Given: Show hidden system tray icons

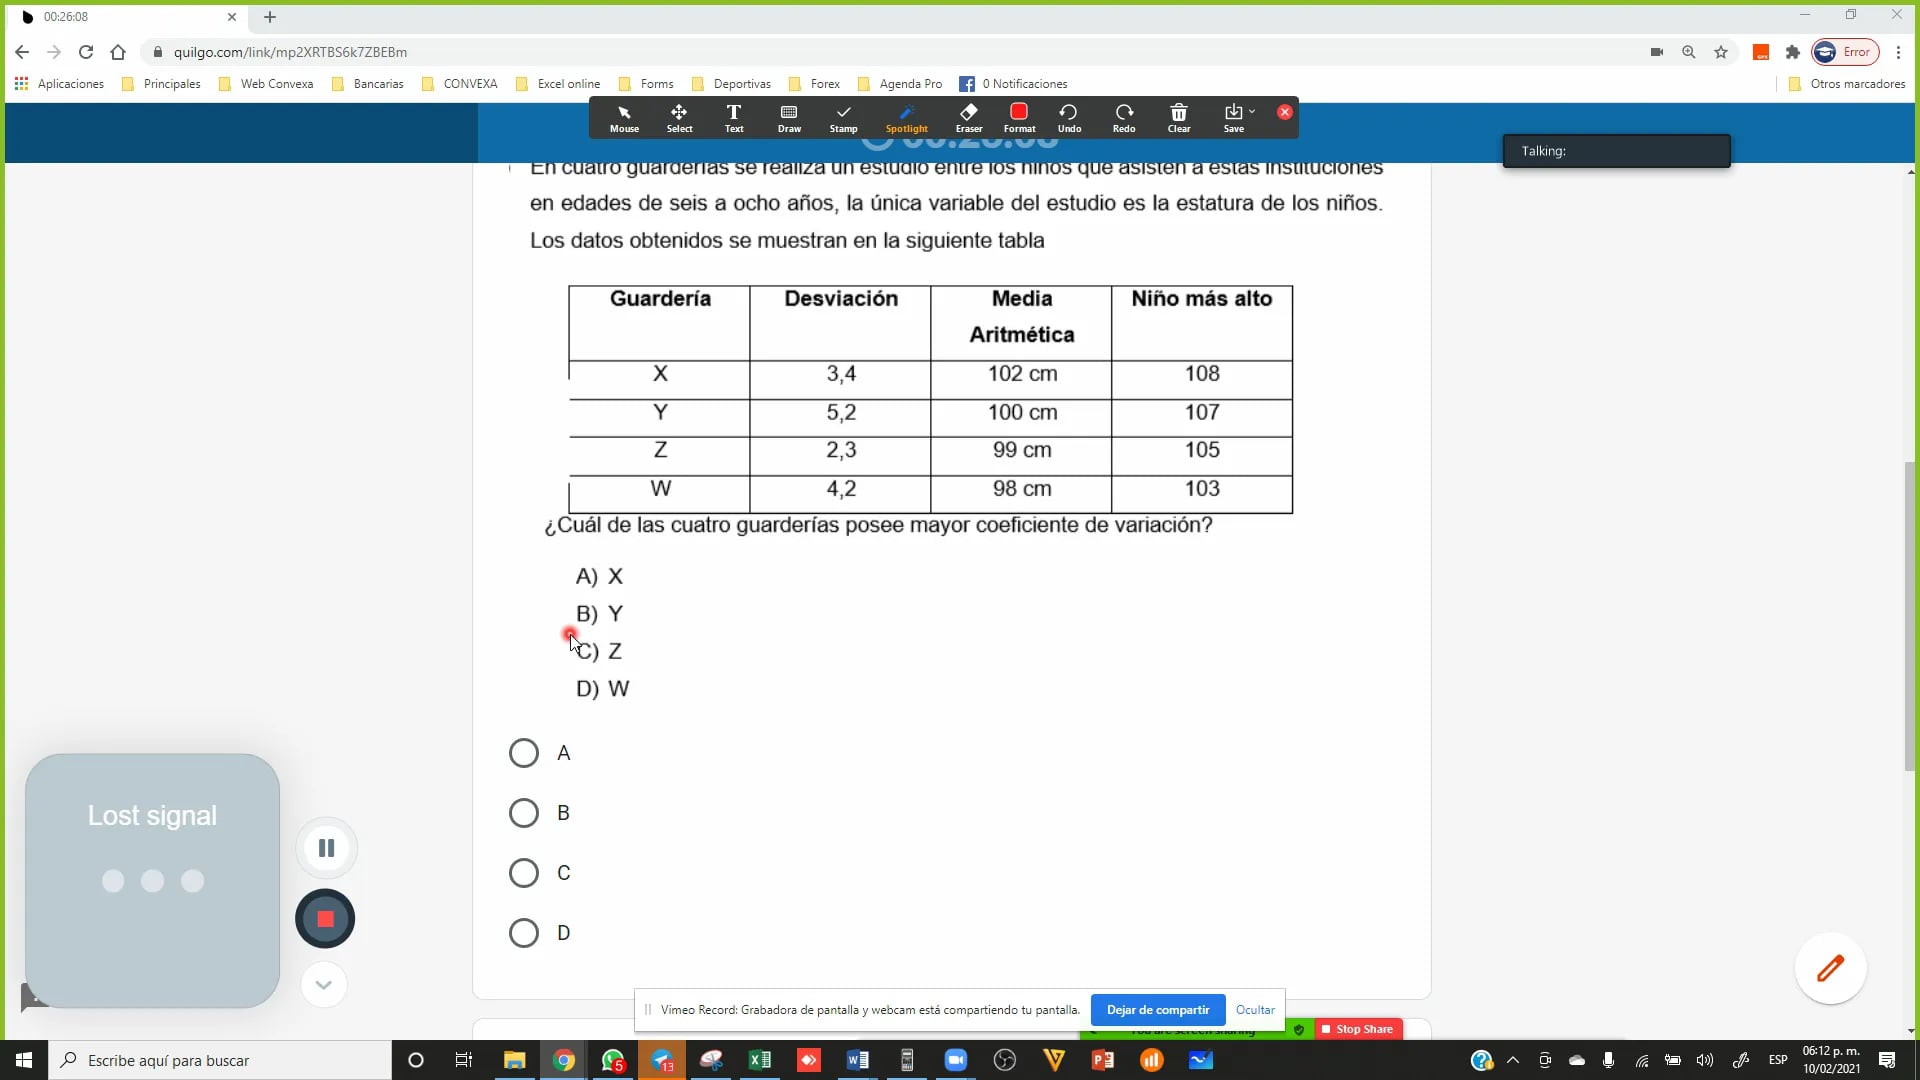Looking at the screenshot, I should point(1512,1060).
